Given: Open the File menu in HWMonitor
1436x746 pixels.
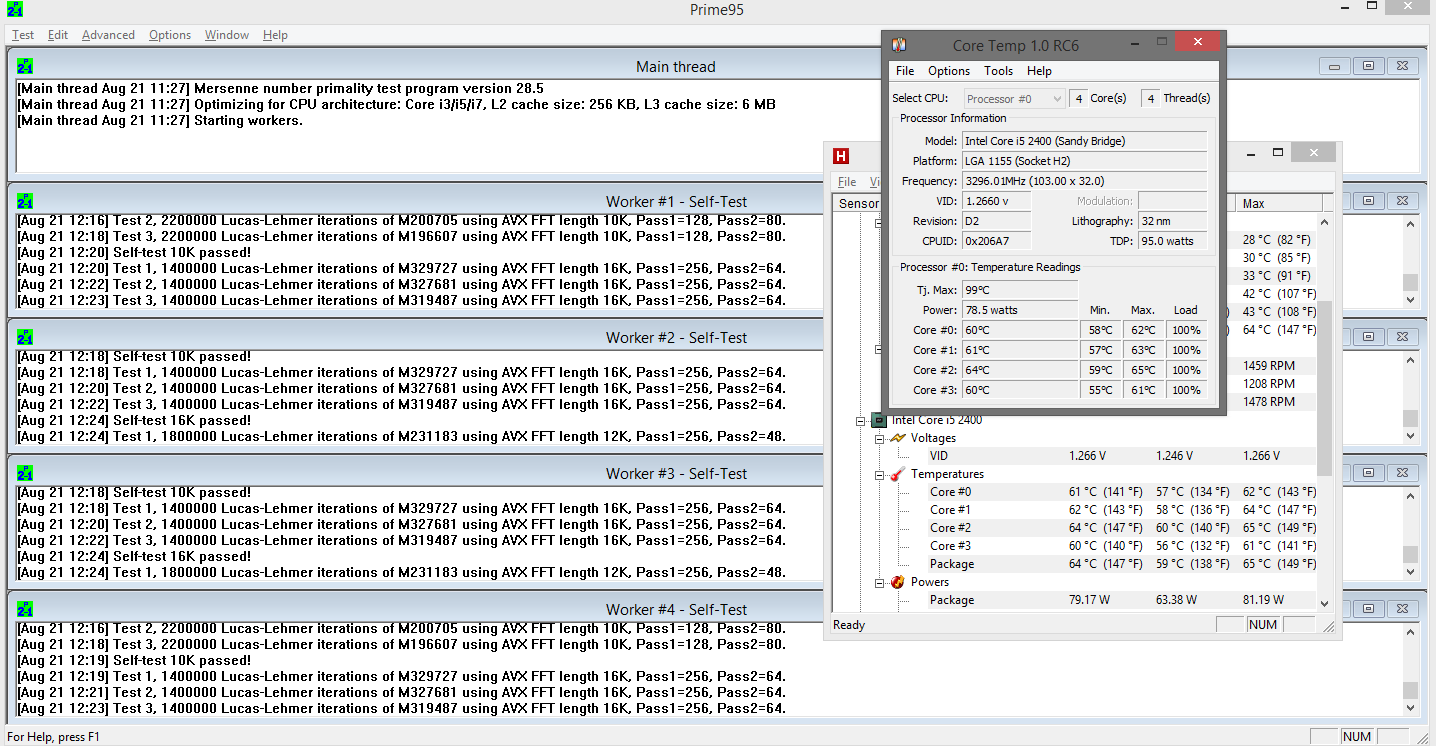Looking at the screenshot, I should [847, 182].
